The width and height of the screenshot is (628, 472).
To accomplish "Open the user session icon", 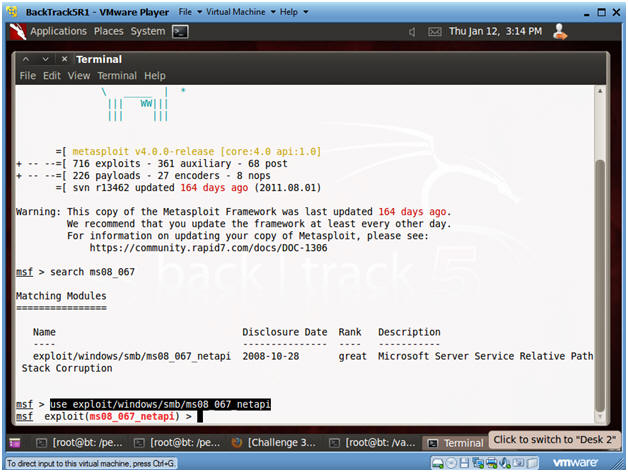I will 560,32.
